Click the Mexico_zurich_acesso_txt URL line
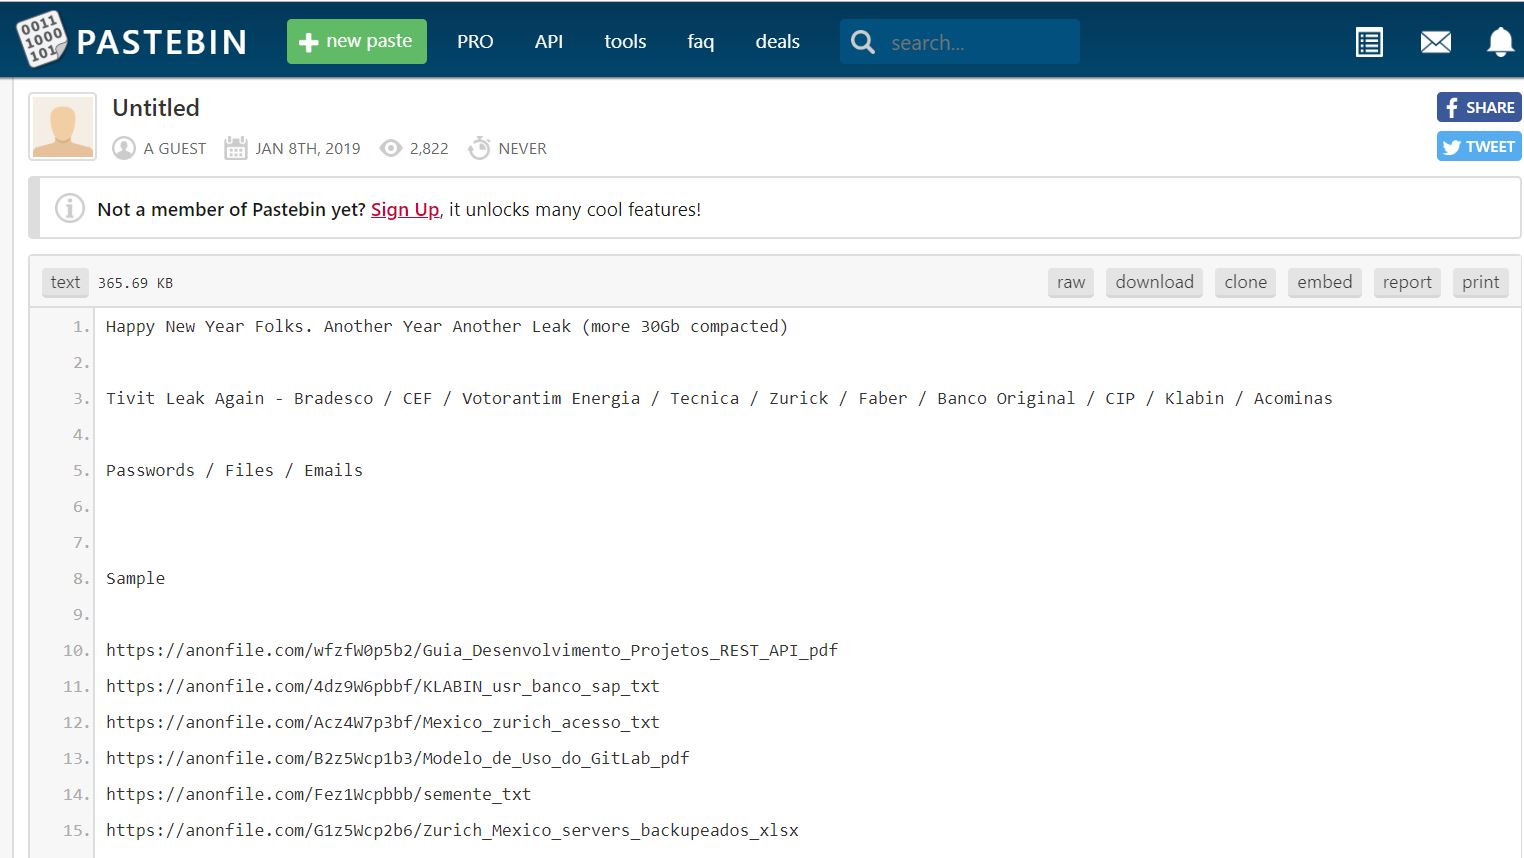 tap(383, 722)
